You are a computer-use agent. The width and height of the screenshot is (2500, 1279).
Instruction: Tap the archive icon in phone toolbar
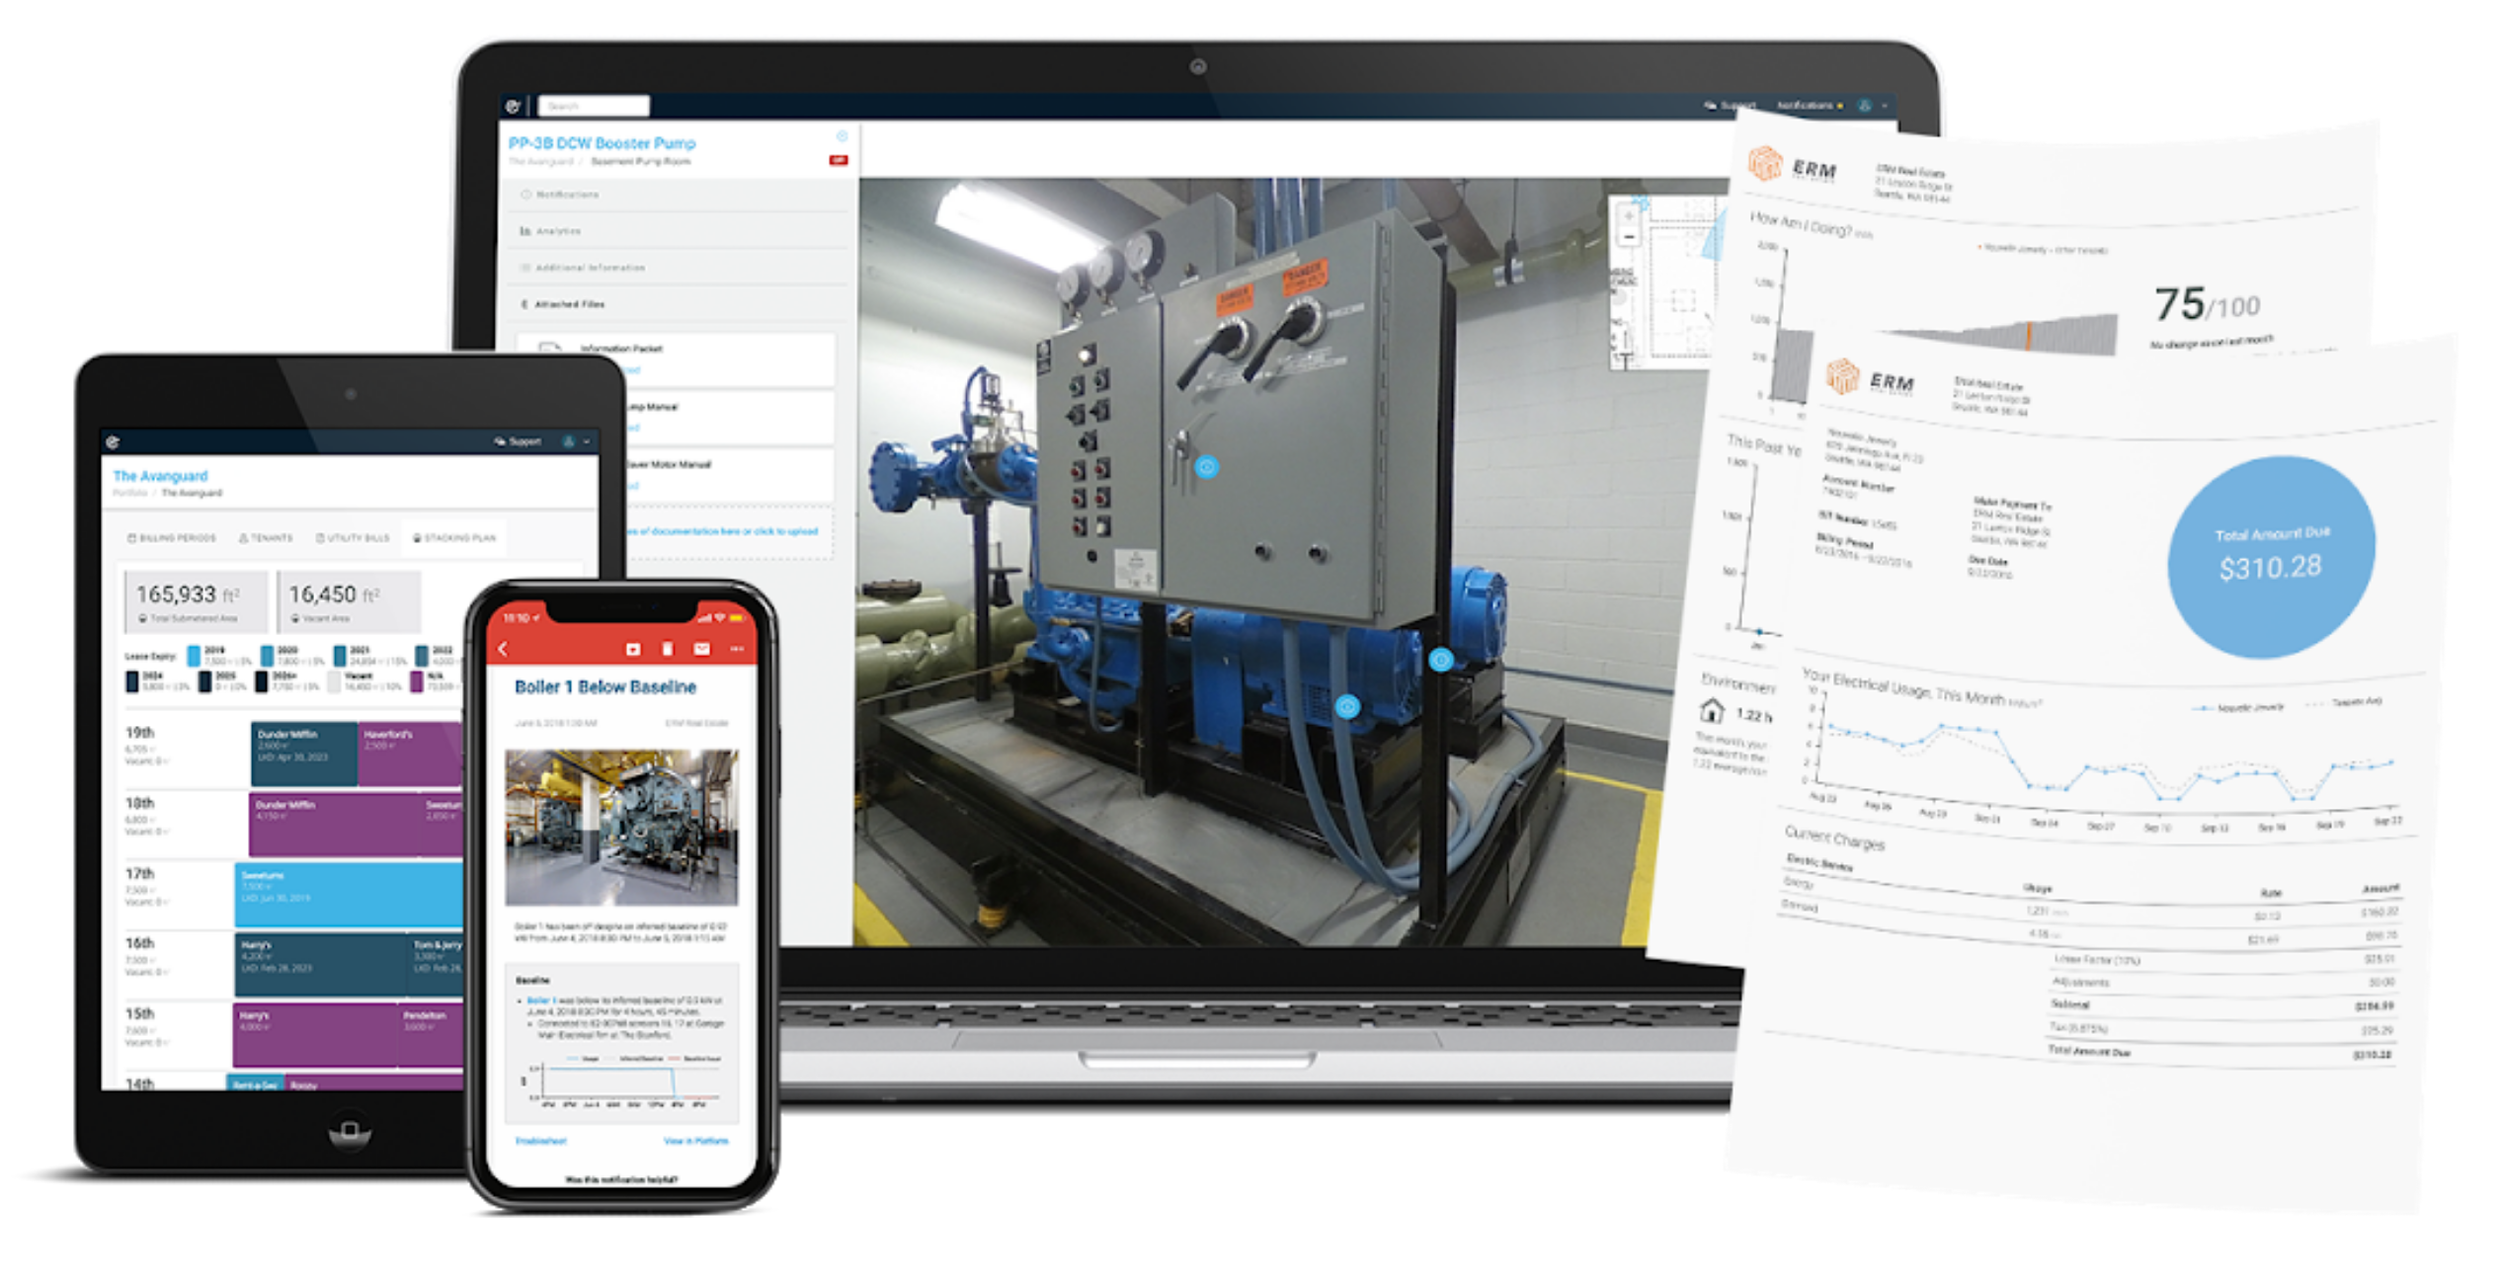tap(633, 649)
